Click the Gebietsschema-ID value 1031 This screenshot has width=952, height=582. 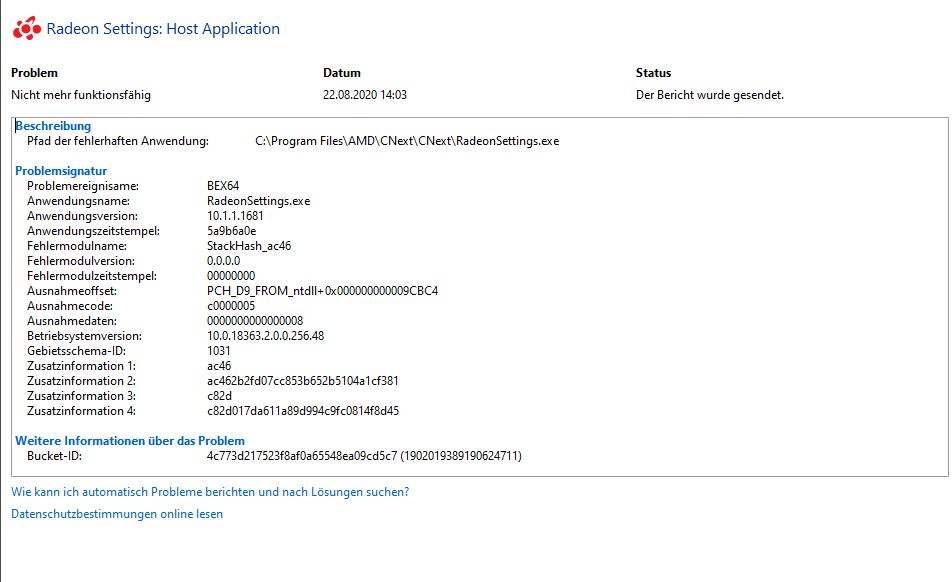pos(219,351)
